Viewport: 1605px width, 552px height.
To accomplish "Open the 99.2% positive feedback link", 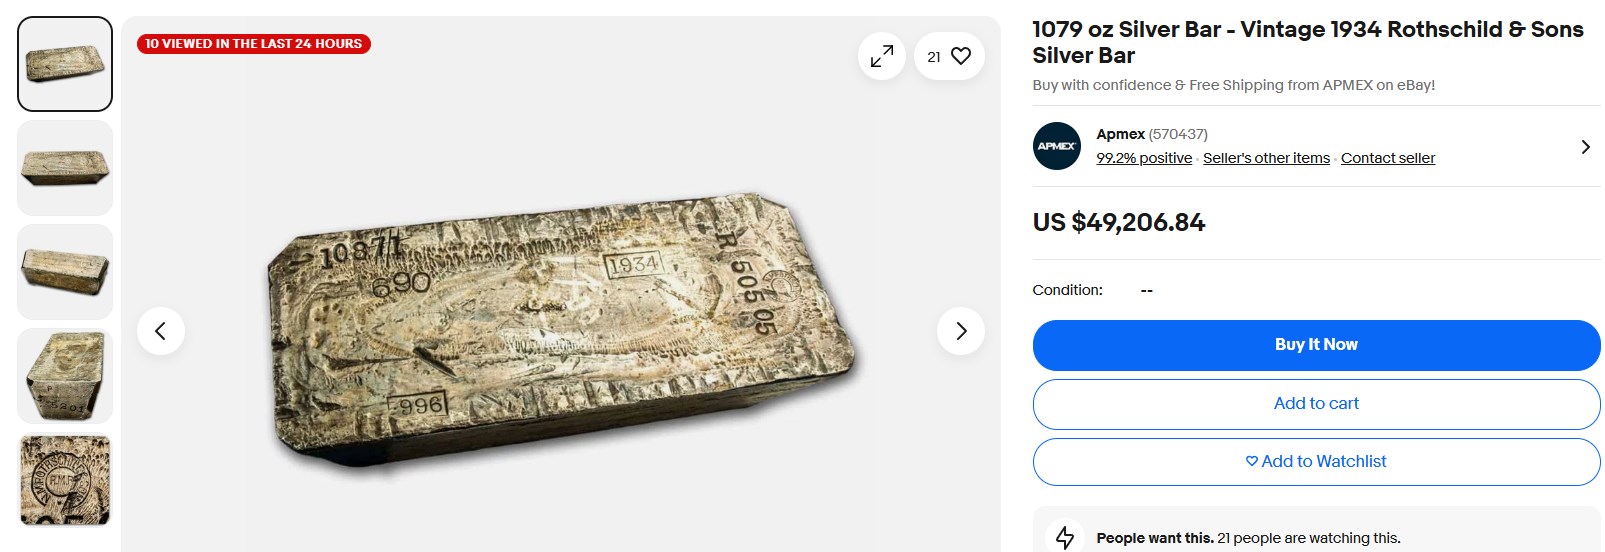I will coord(1144,158).
